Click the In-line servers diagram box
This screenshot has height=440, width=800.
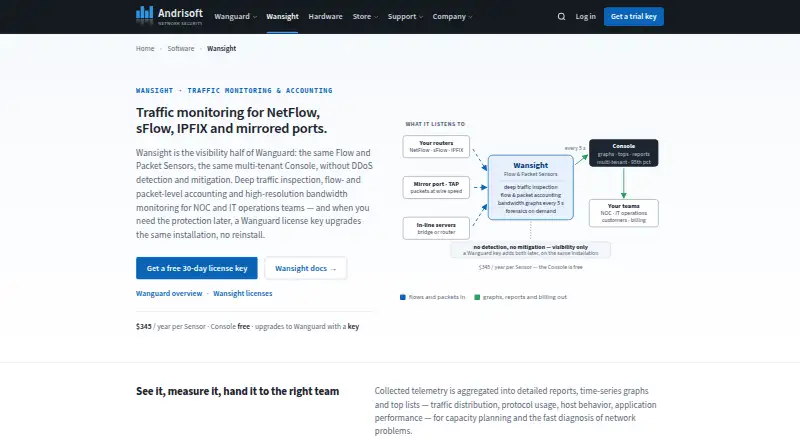(x=436, y=228)
